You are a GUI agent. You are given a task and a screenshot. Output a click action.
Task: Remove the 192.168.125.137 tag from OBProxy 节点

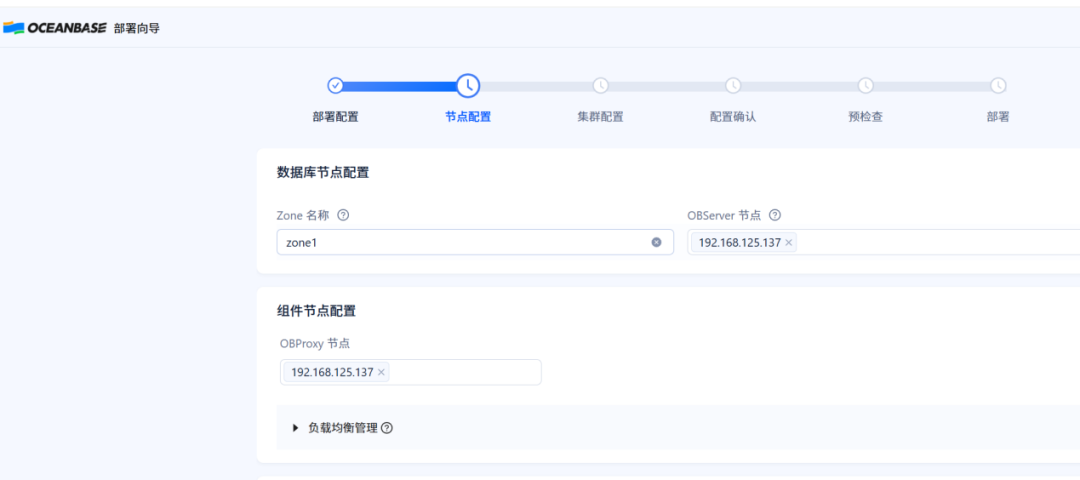(381, 372)
